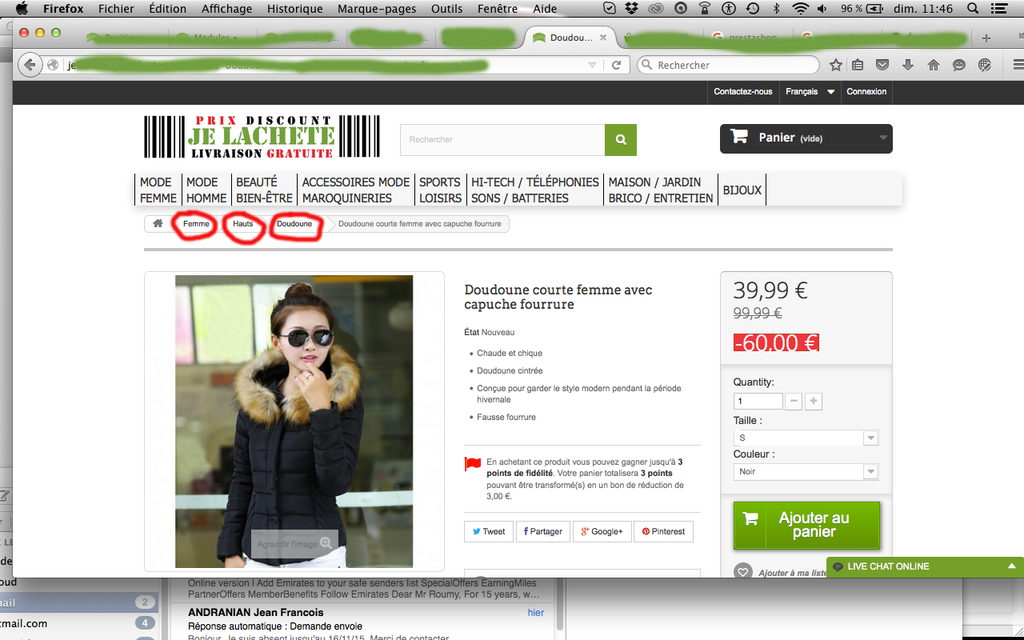The width and height of the screenshot is (1024, 640).
Task: Close the Doudou... tab
Action: click(x=603, y=38)
